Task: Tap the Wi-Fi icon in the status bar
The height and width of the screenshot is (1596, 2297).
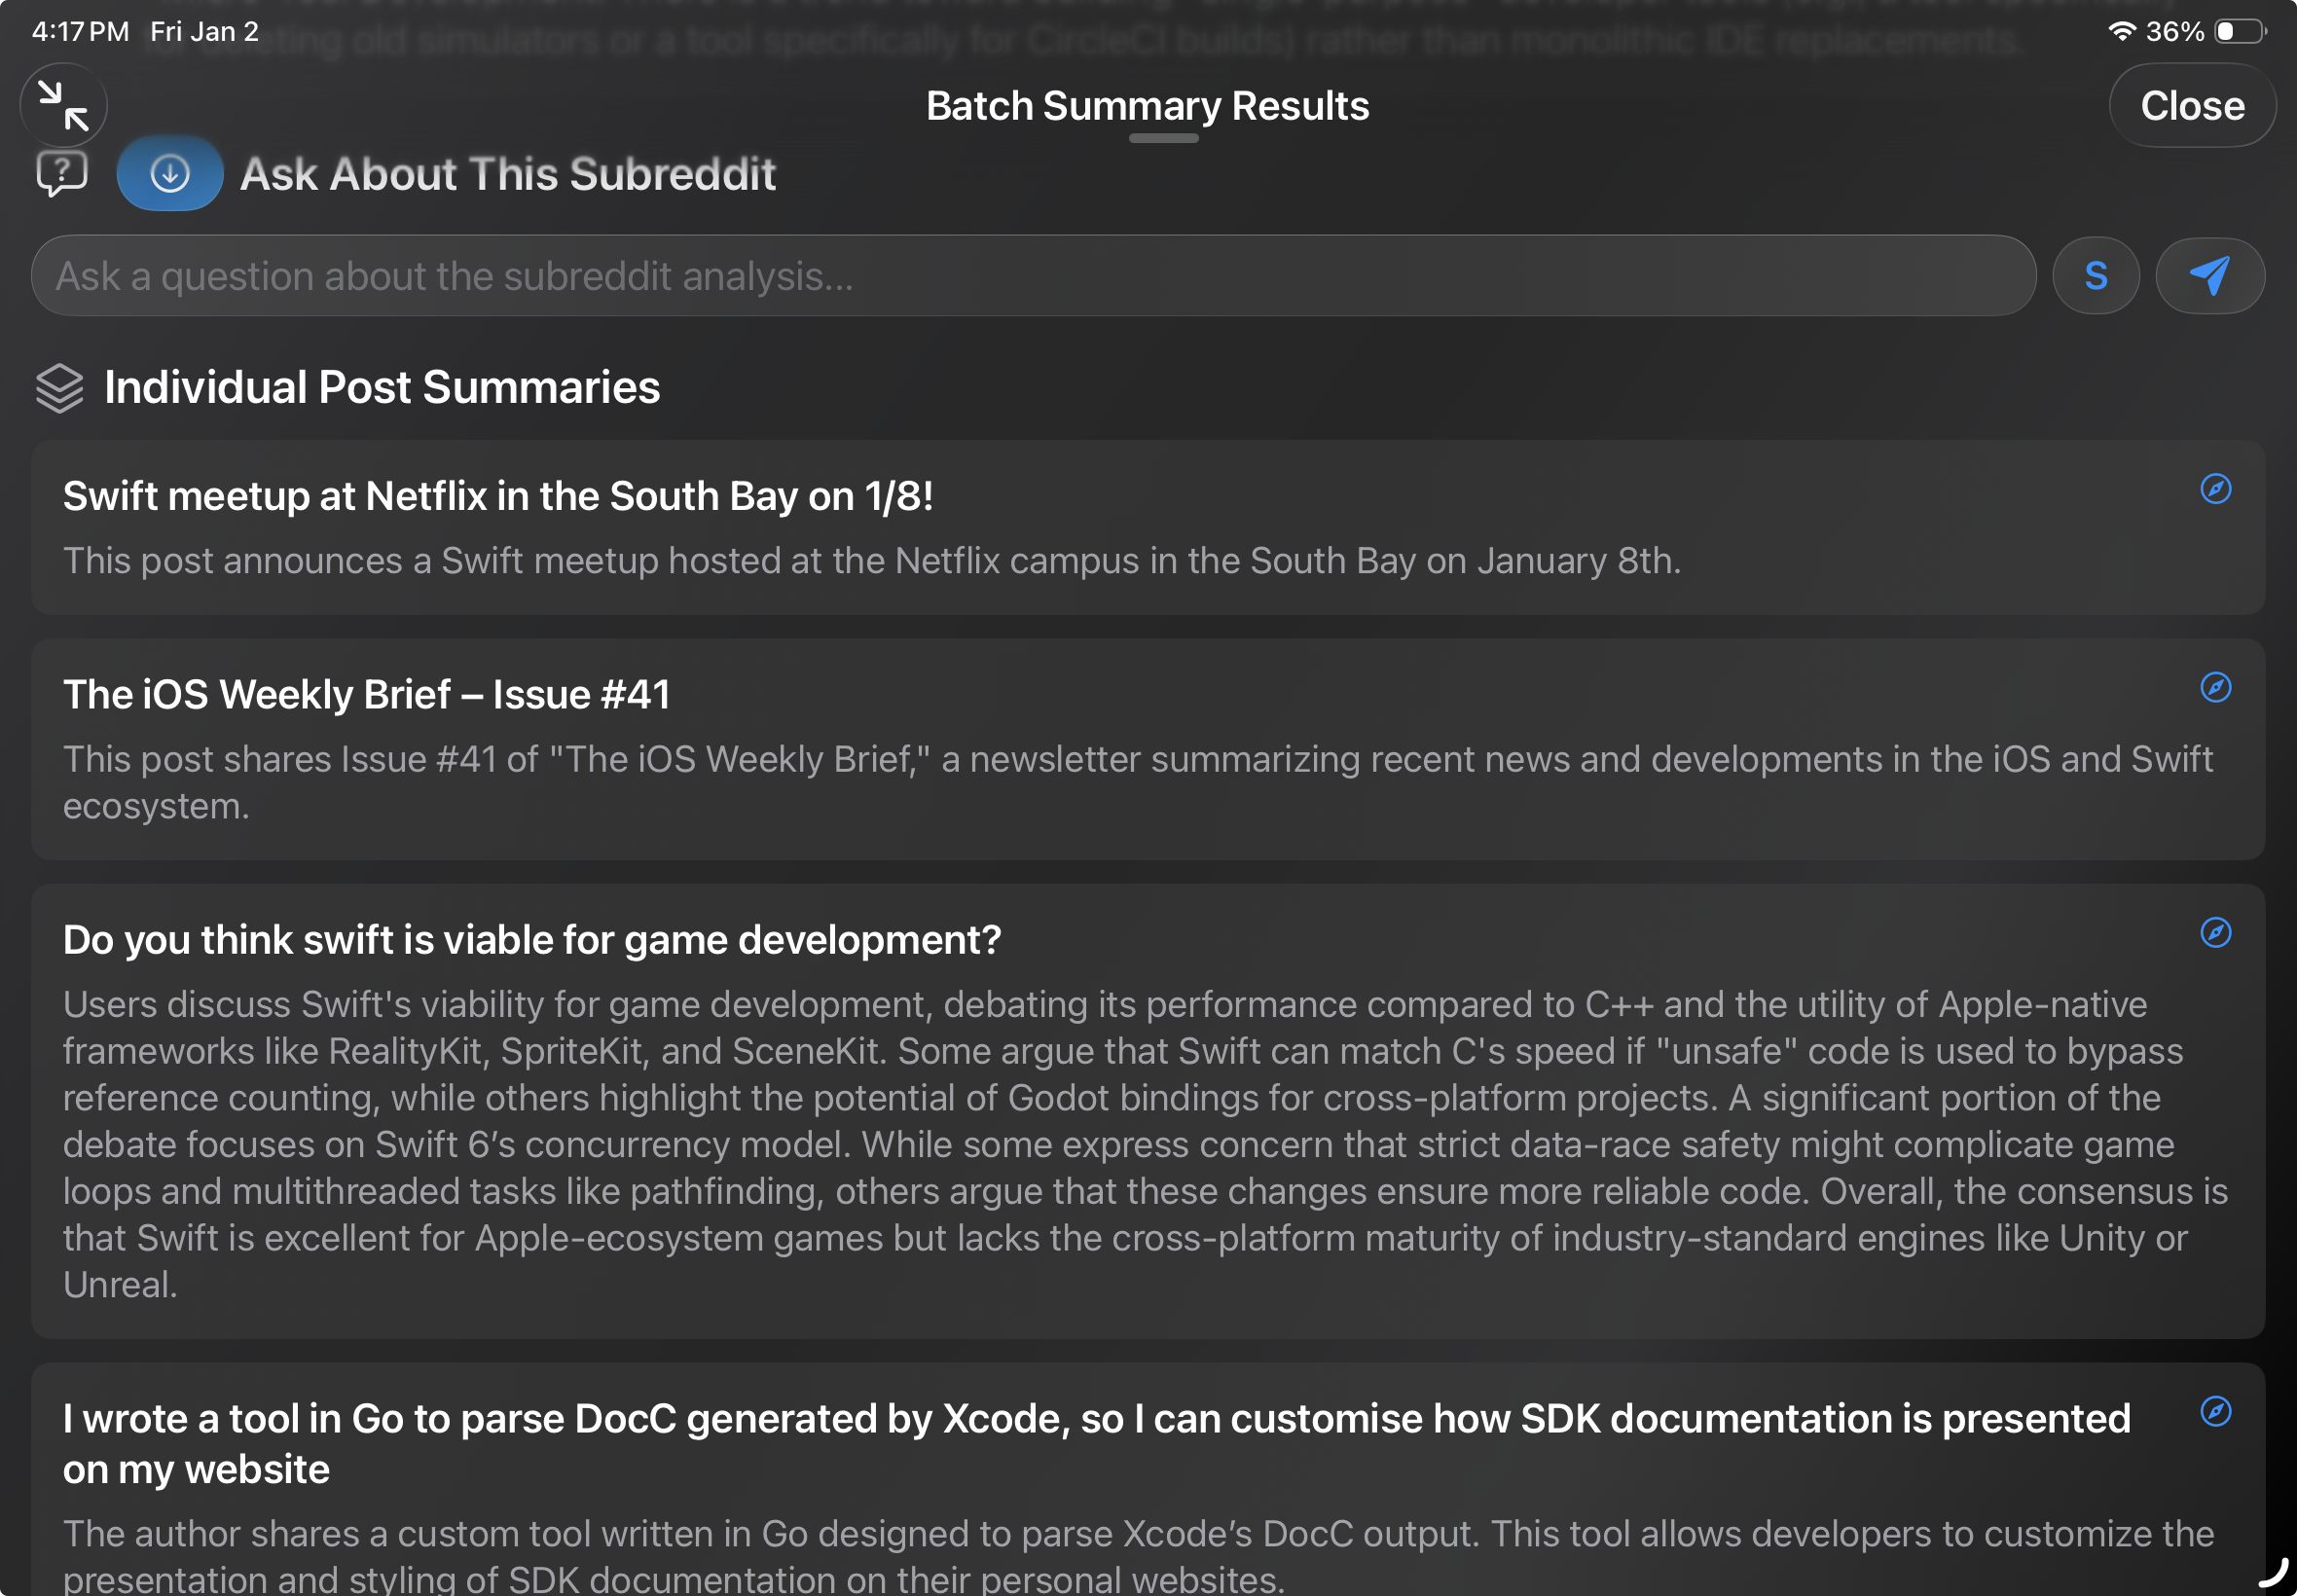Action: click(x=2121, y=30)
